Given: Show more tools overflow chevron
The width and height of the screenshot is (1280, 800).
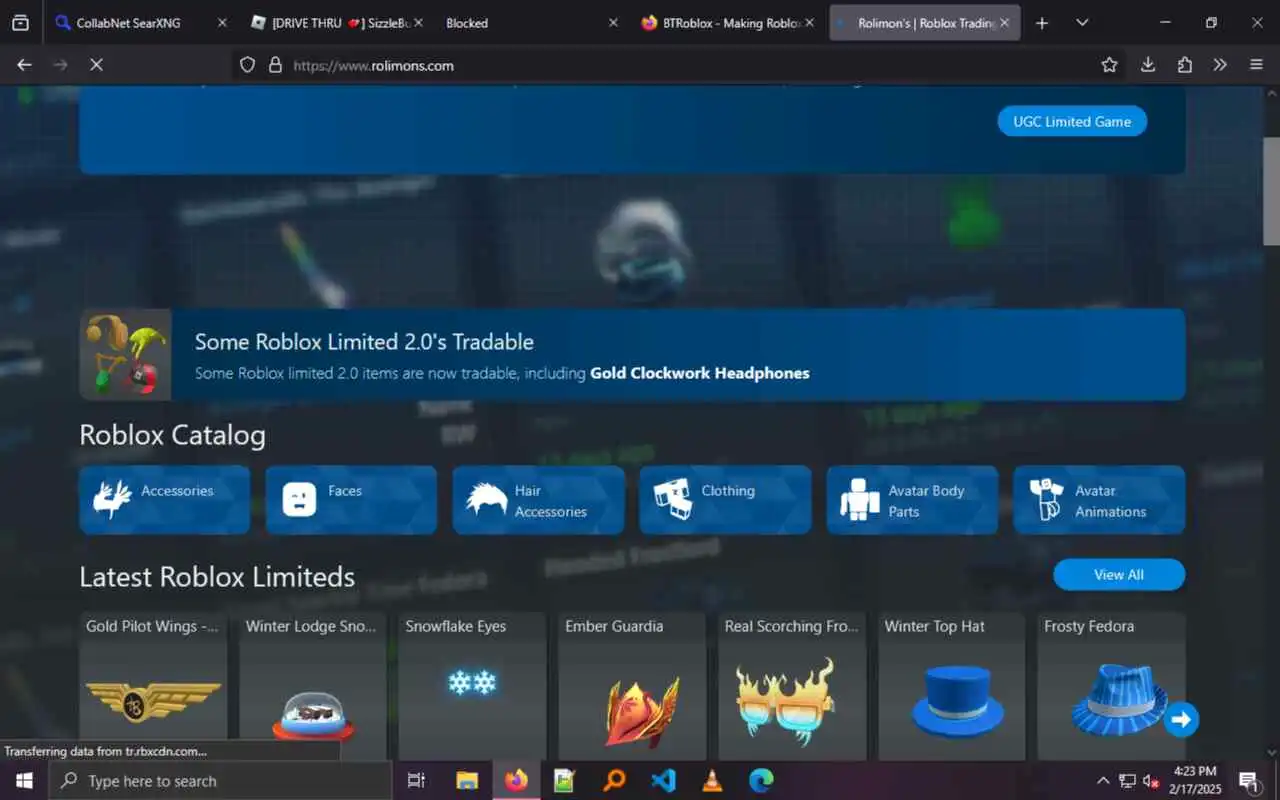Looking at the screenshot, I should point(1220,65).
